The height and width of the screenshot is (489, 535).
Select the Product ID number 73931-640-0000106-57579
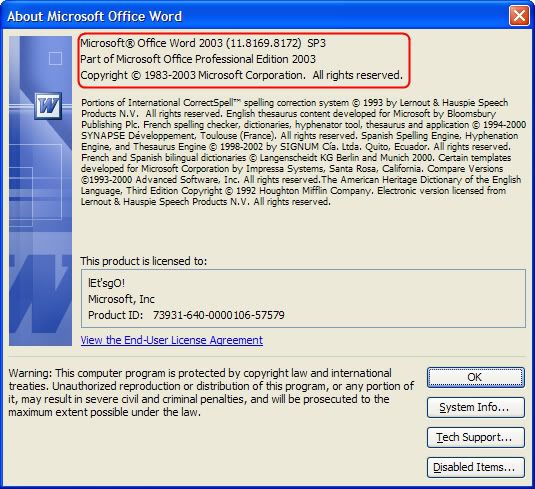218,315
